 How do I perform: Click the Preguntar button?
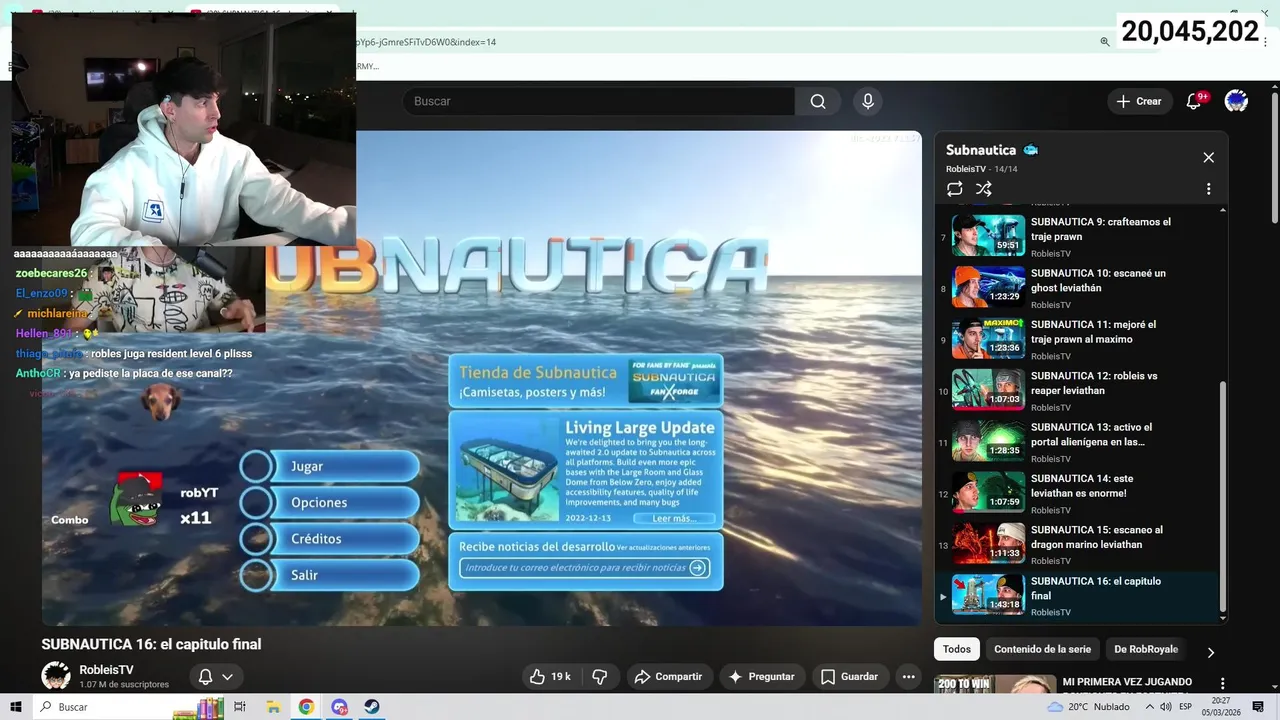[762, 677]
